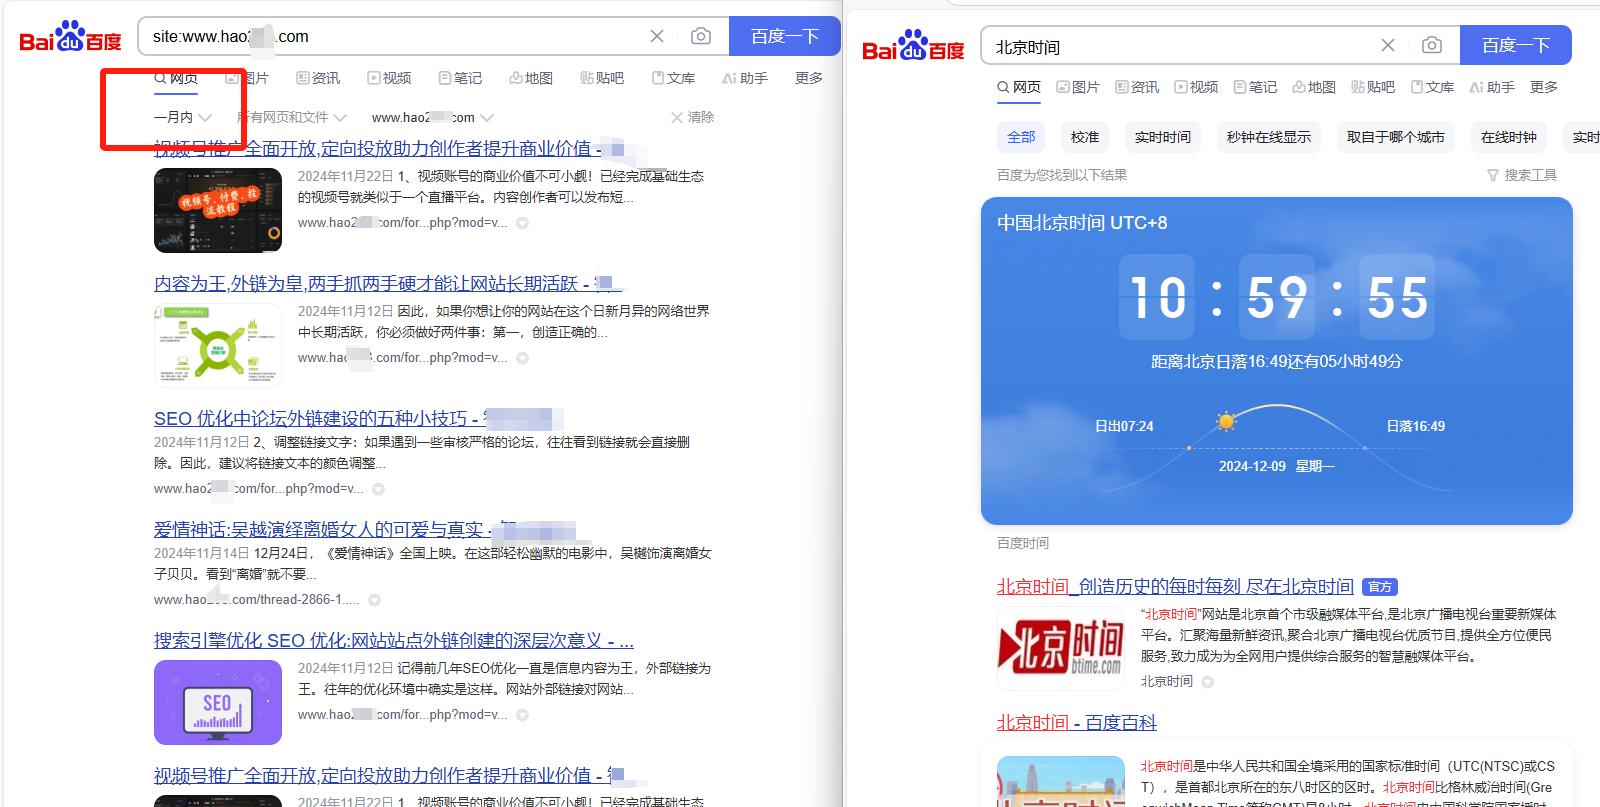Click 百度一下 button in left window
The height and width of the screenshot is (807, 1600).
[784, 36]
